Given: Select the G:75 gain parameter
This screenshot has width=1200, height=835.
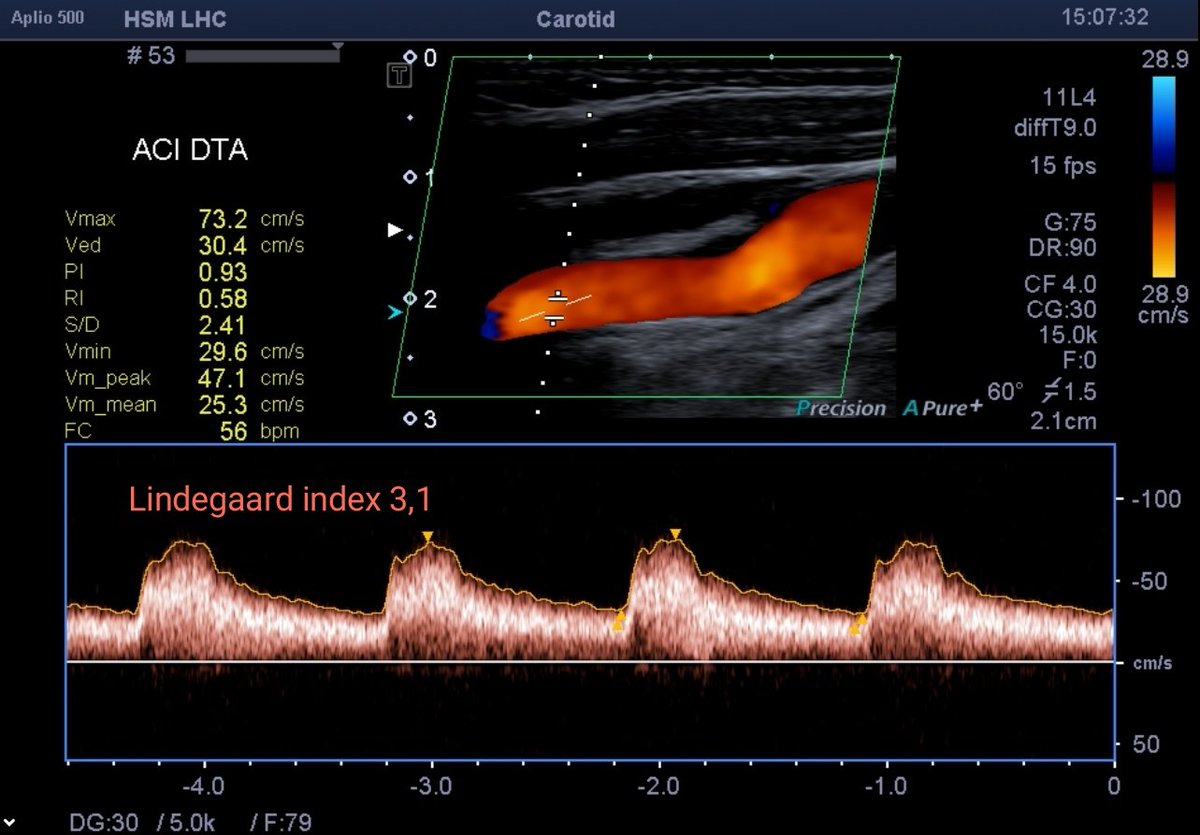Looking at the screenshot, I should pos(1068,222).
